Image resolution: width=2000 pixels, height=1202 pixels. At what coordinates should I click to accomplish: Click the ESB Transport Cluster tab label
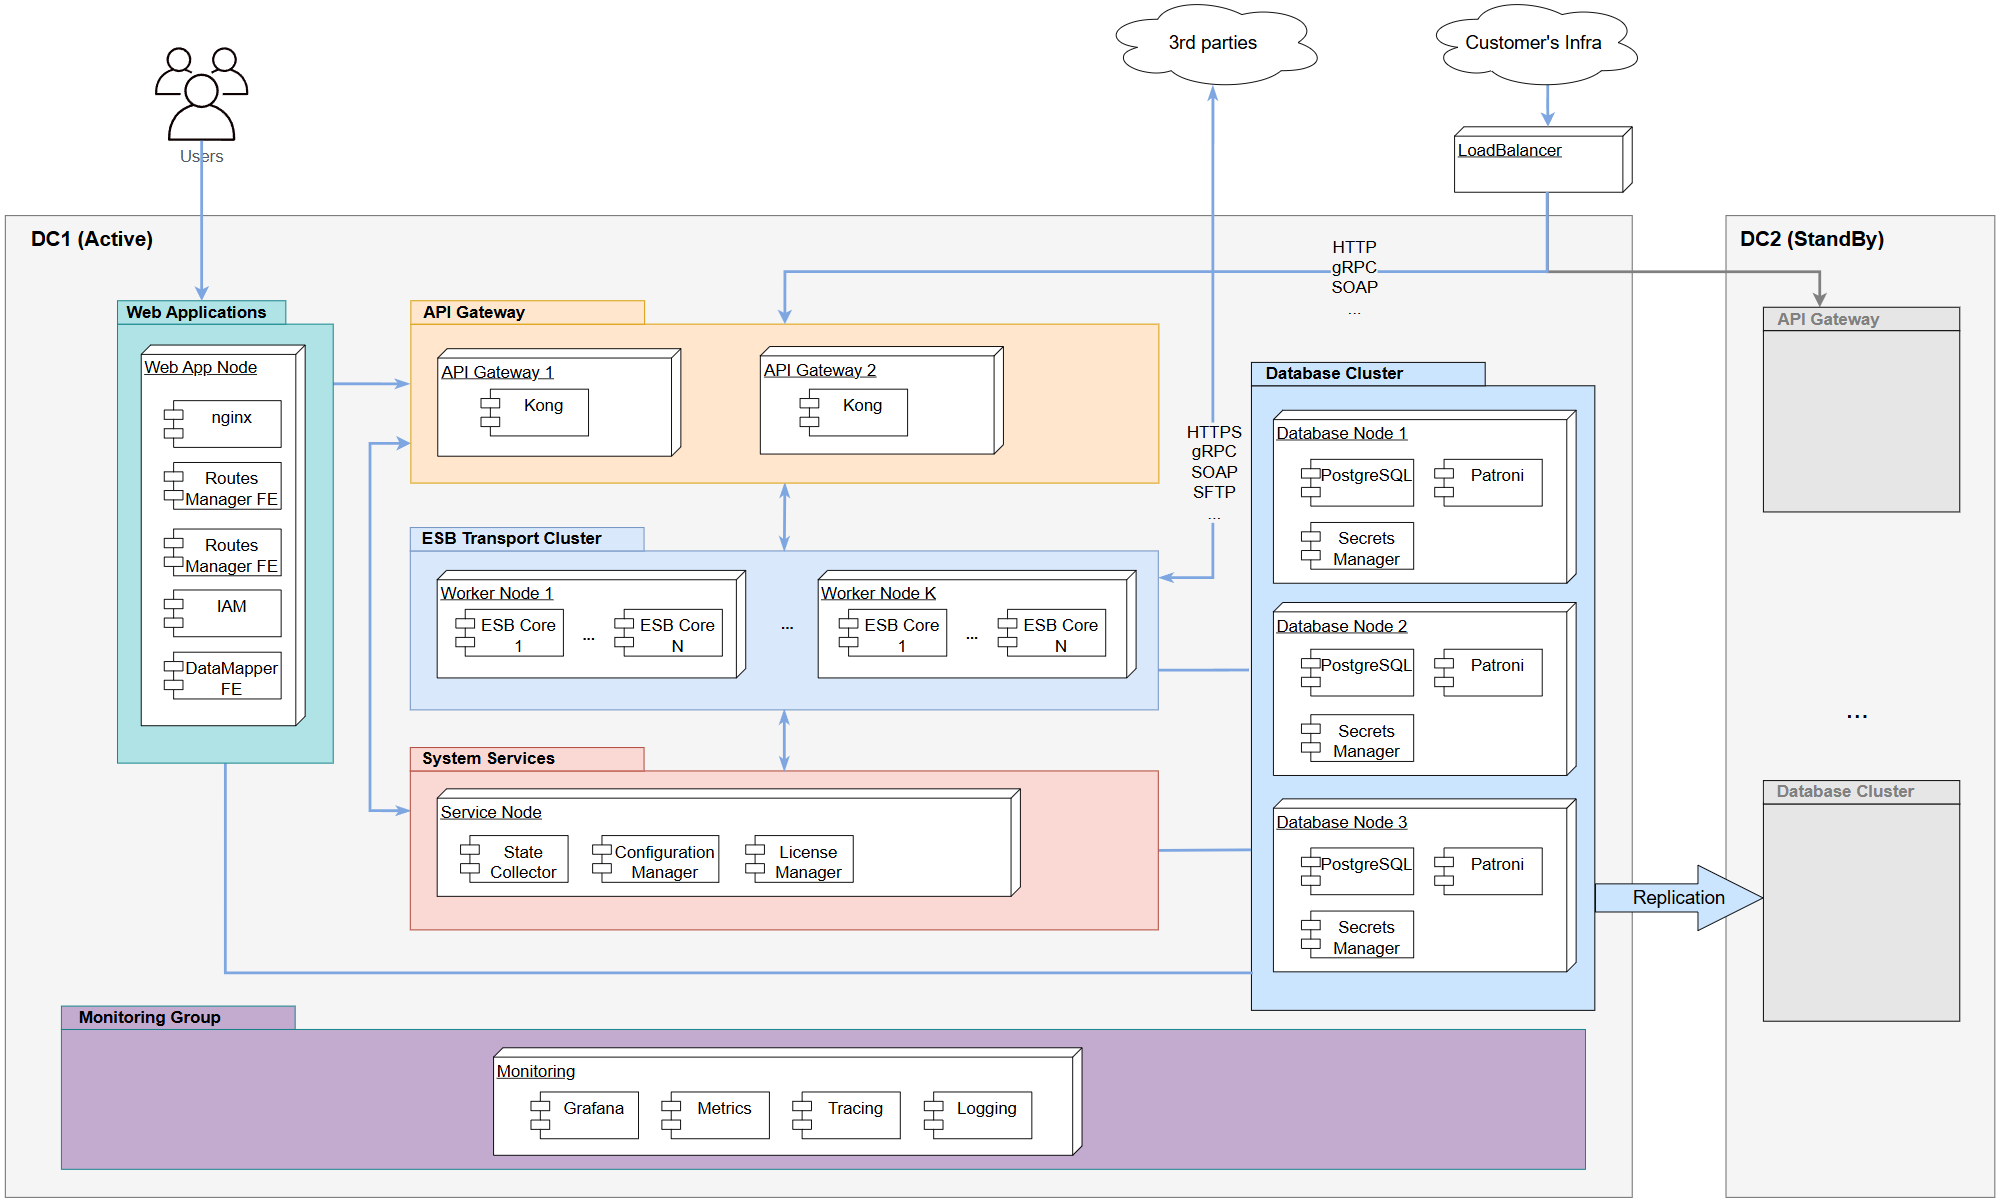(512, 538)
